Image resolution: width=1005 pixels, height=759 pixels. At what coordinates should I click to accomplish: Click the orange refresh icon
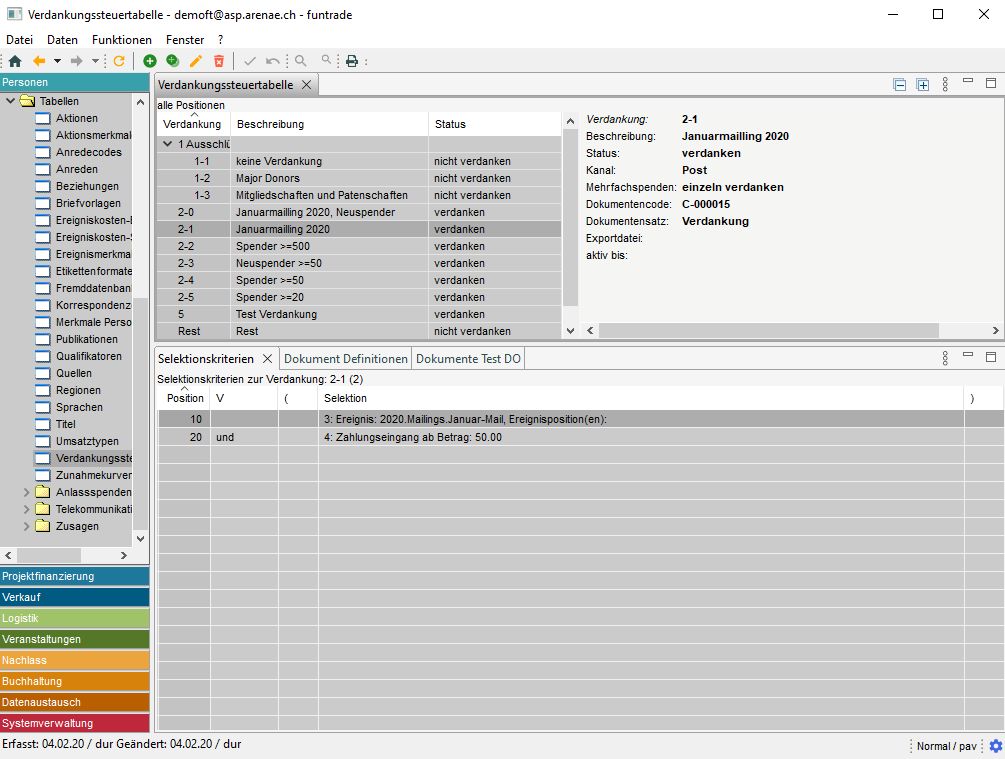coord(119,61)
